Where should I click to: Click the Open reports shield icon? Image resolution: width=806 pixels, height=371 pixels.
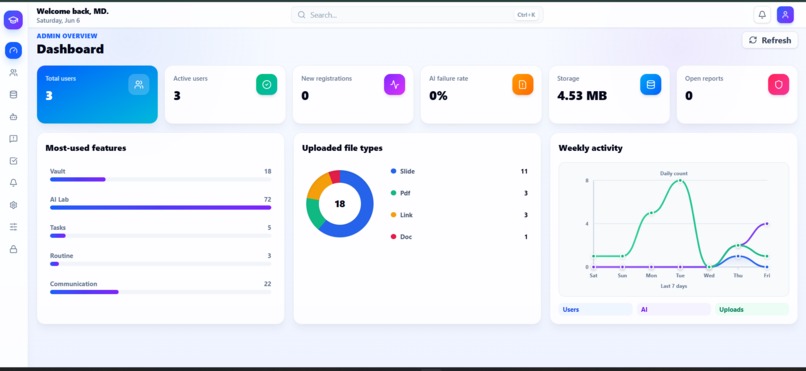pos(778,85)
